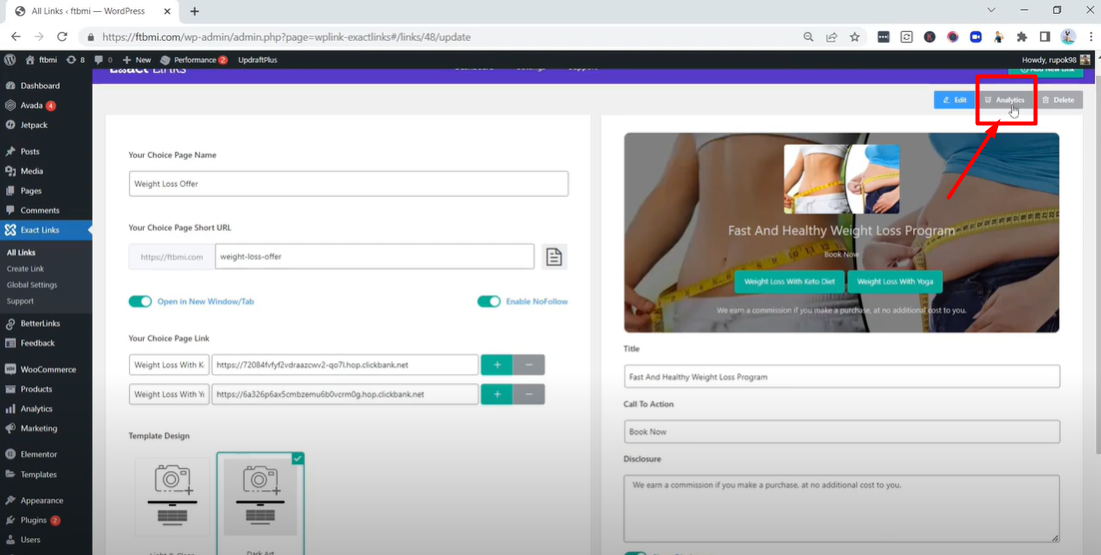Open Chrome three-dot menu

pyautogui.click(x=1089, y=37)
